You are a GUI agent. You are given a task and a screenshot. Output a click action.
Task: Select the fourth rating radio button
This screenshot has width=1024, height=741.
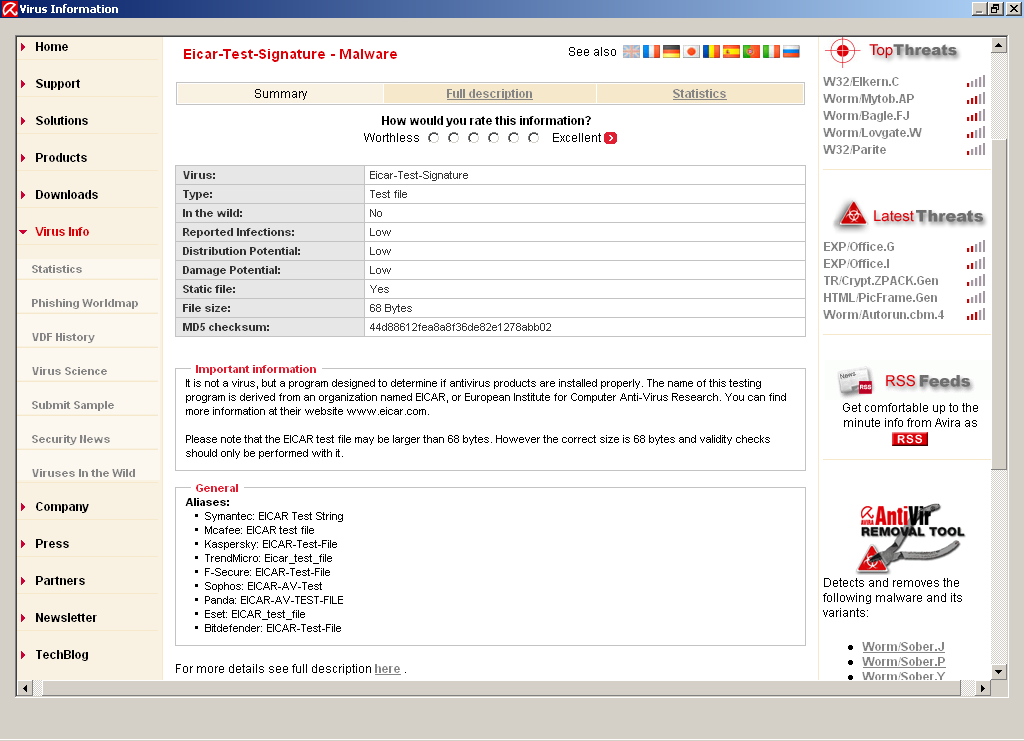pyautogui.click(x=494, y=138)
